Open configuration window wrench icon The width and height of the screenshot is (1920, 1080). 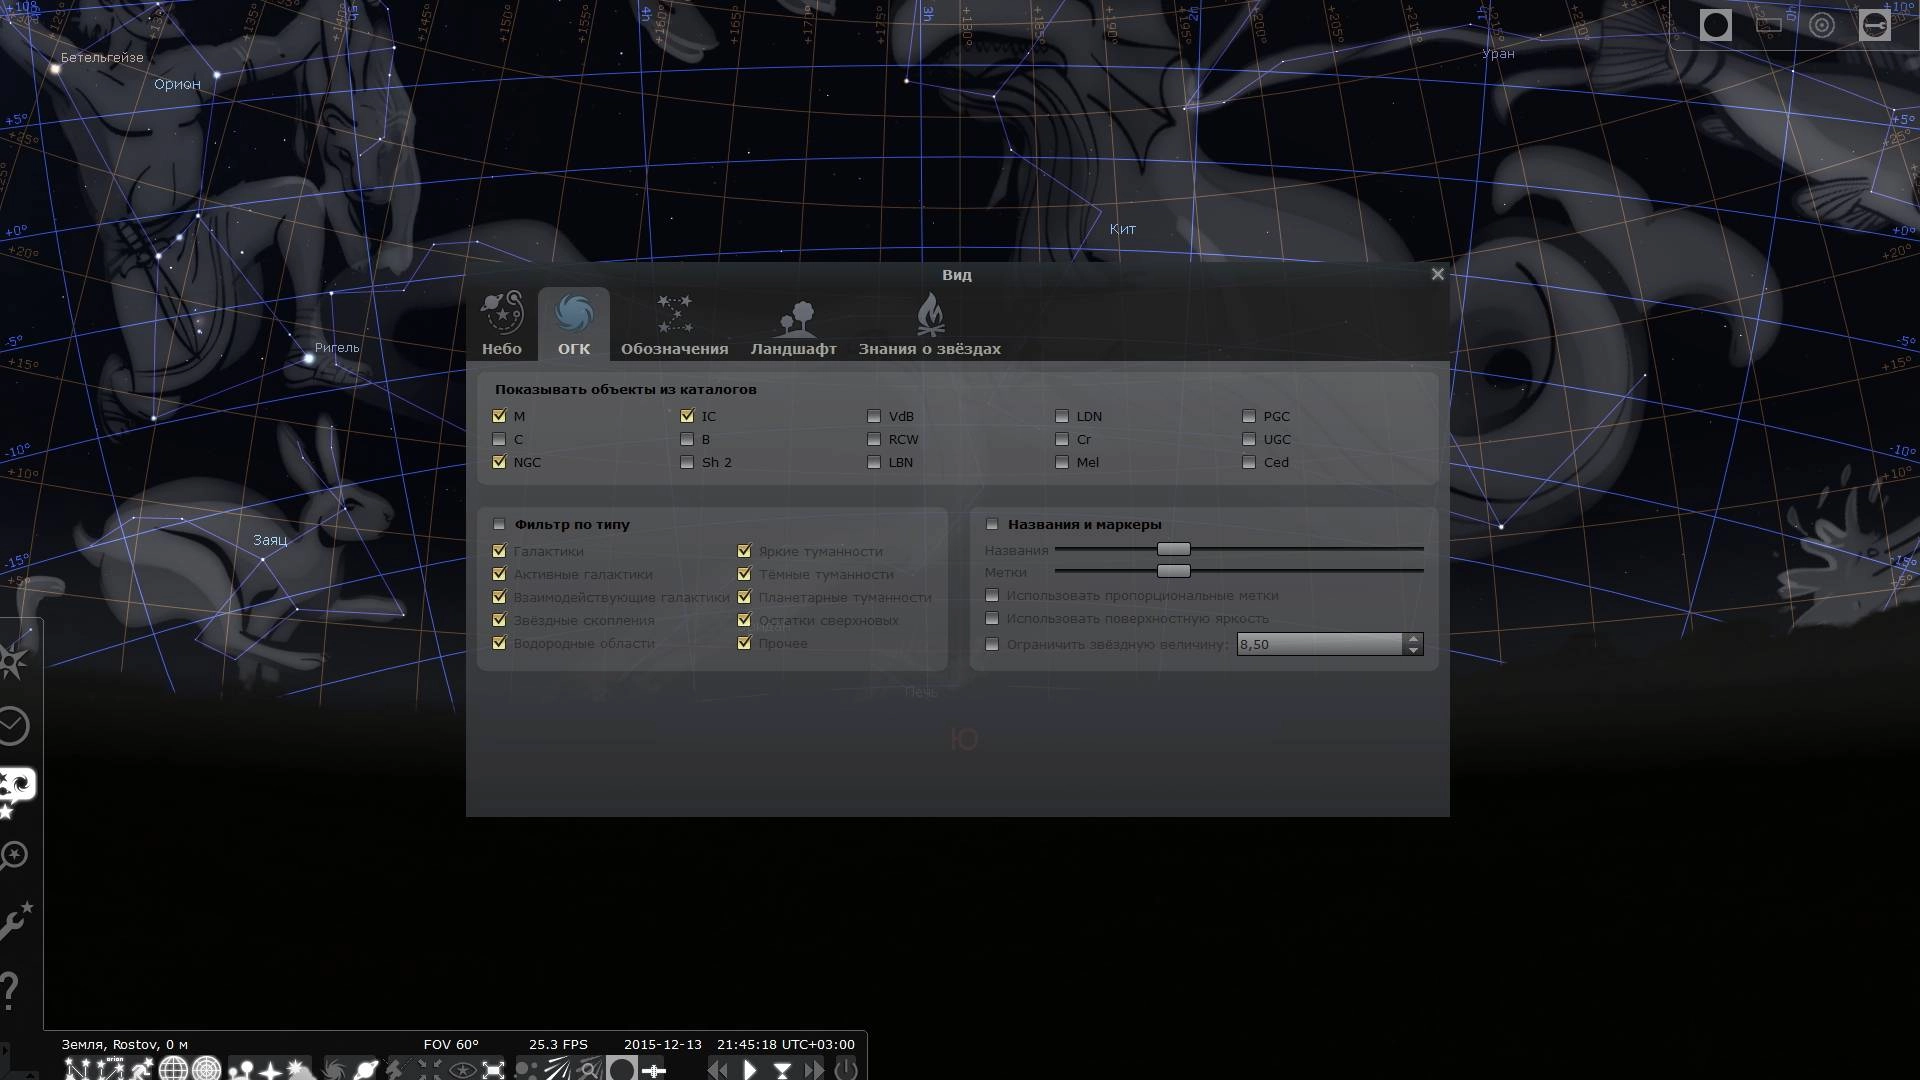pyautogui.click(x=16, y=920)
